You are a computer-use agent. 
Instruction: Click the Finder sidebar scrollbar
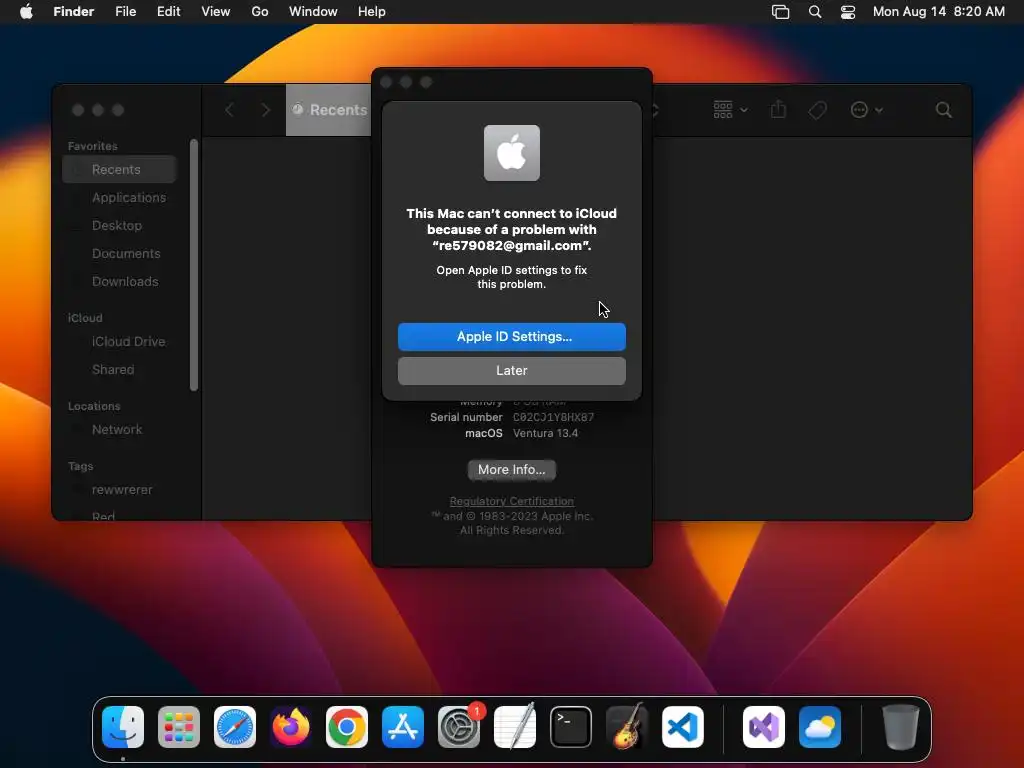194,264
